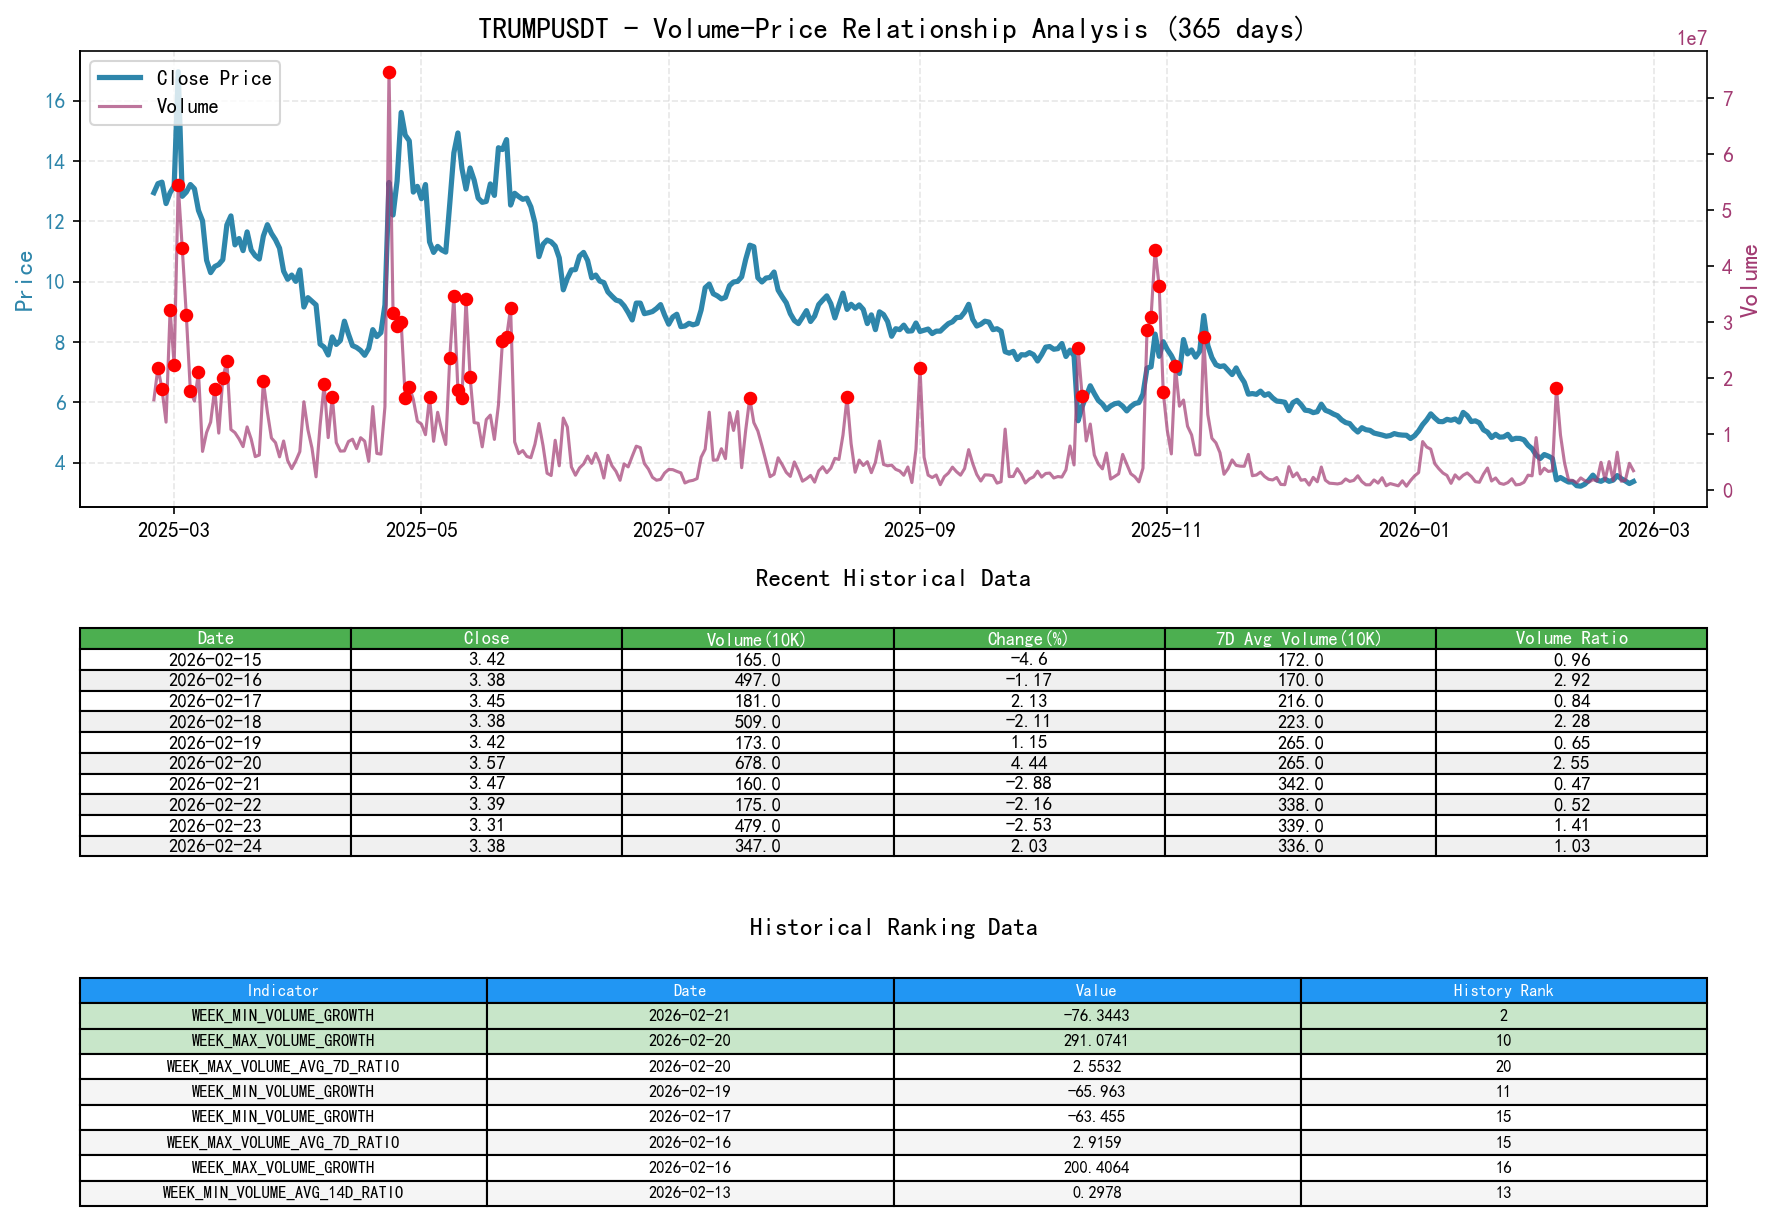Select the red marker at the highest volume spike
Viewport: 1776px width, 1221px height.
coord(390,71)
